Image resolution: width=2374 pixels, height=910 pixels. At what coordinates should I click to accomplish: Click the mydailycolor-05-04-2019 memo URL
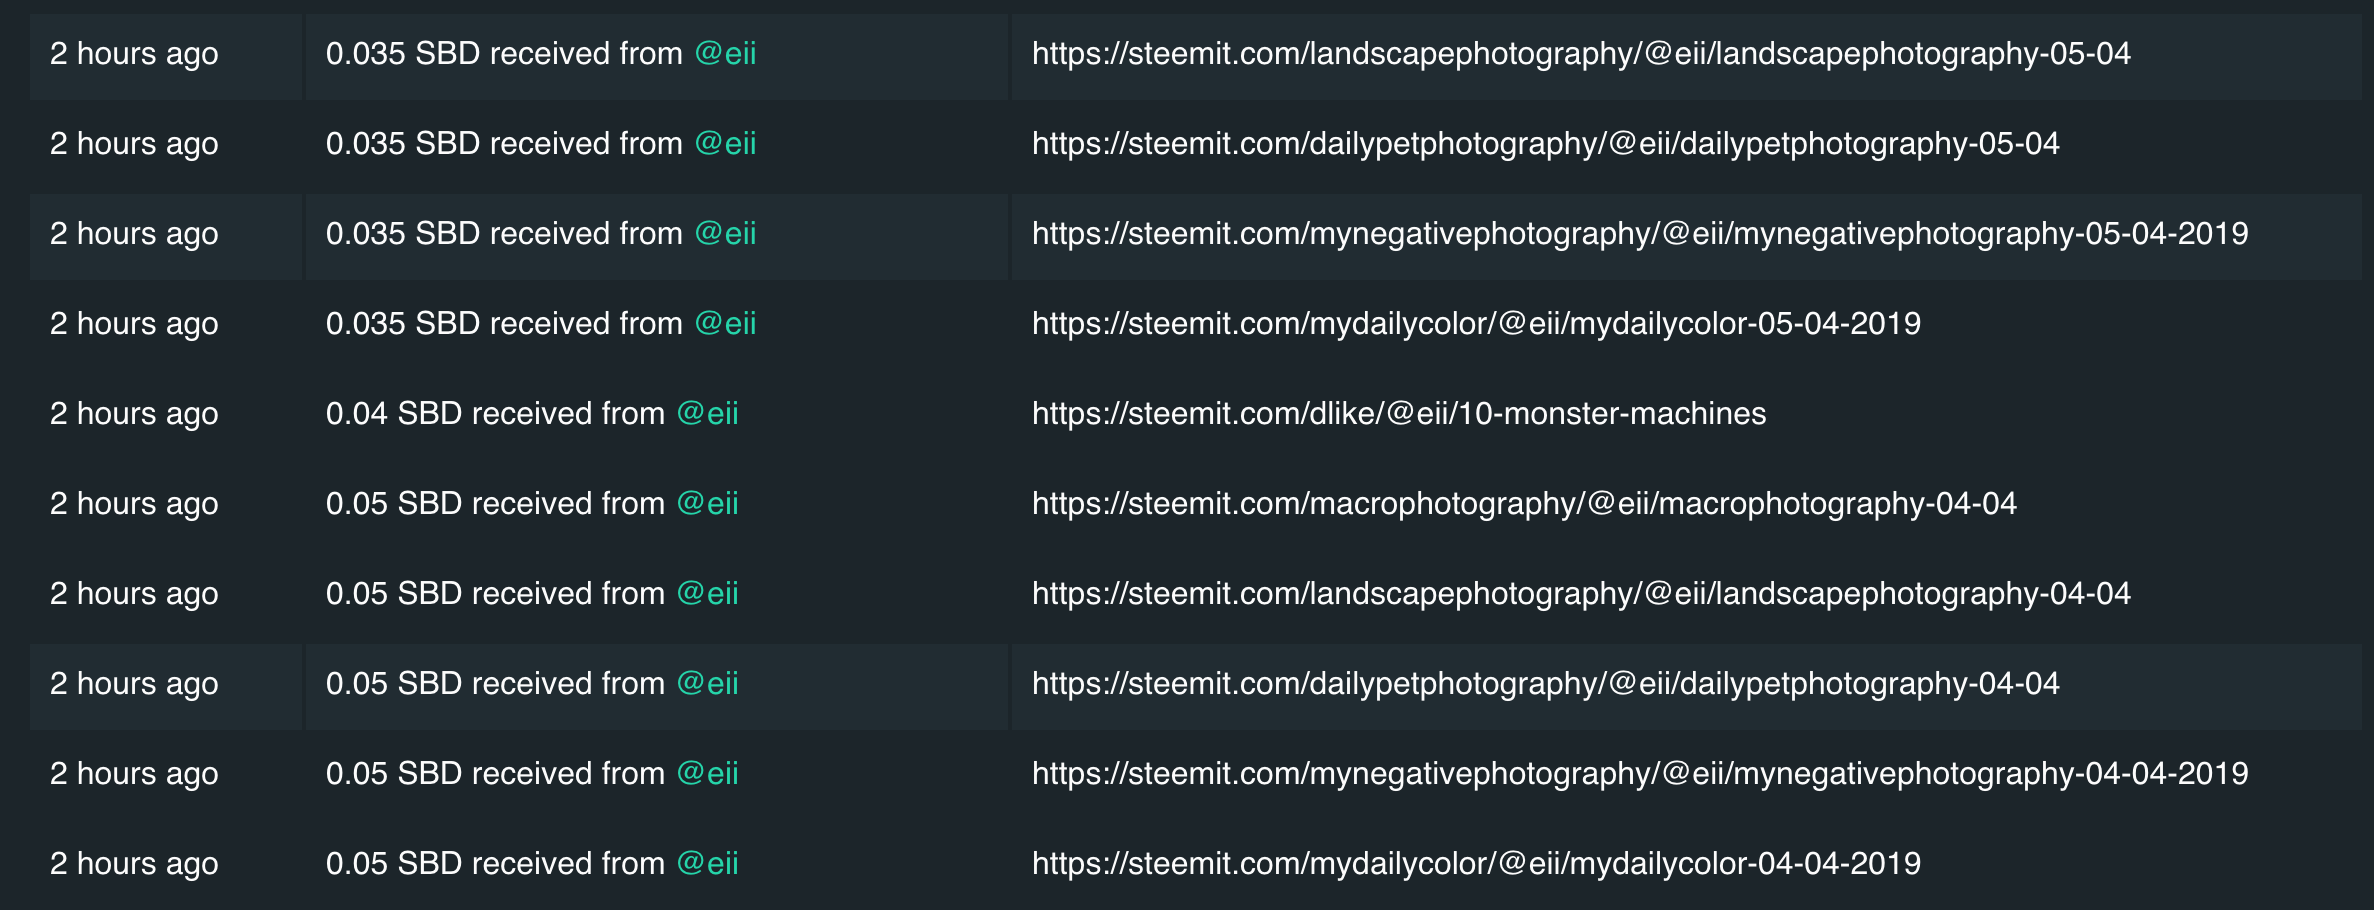coord(1476,324)
